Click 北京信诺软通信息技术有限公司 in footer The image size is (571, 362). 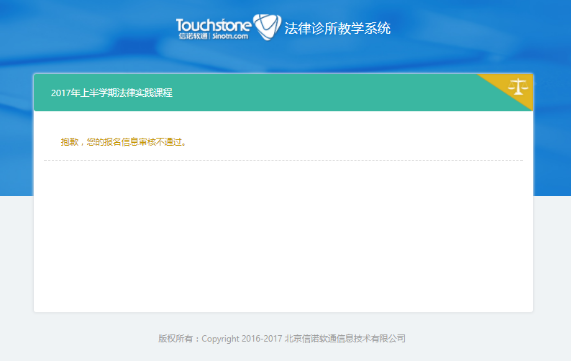point(345,339)
